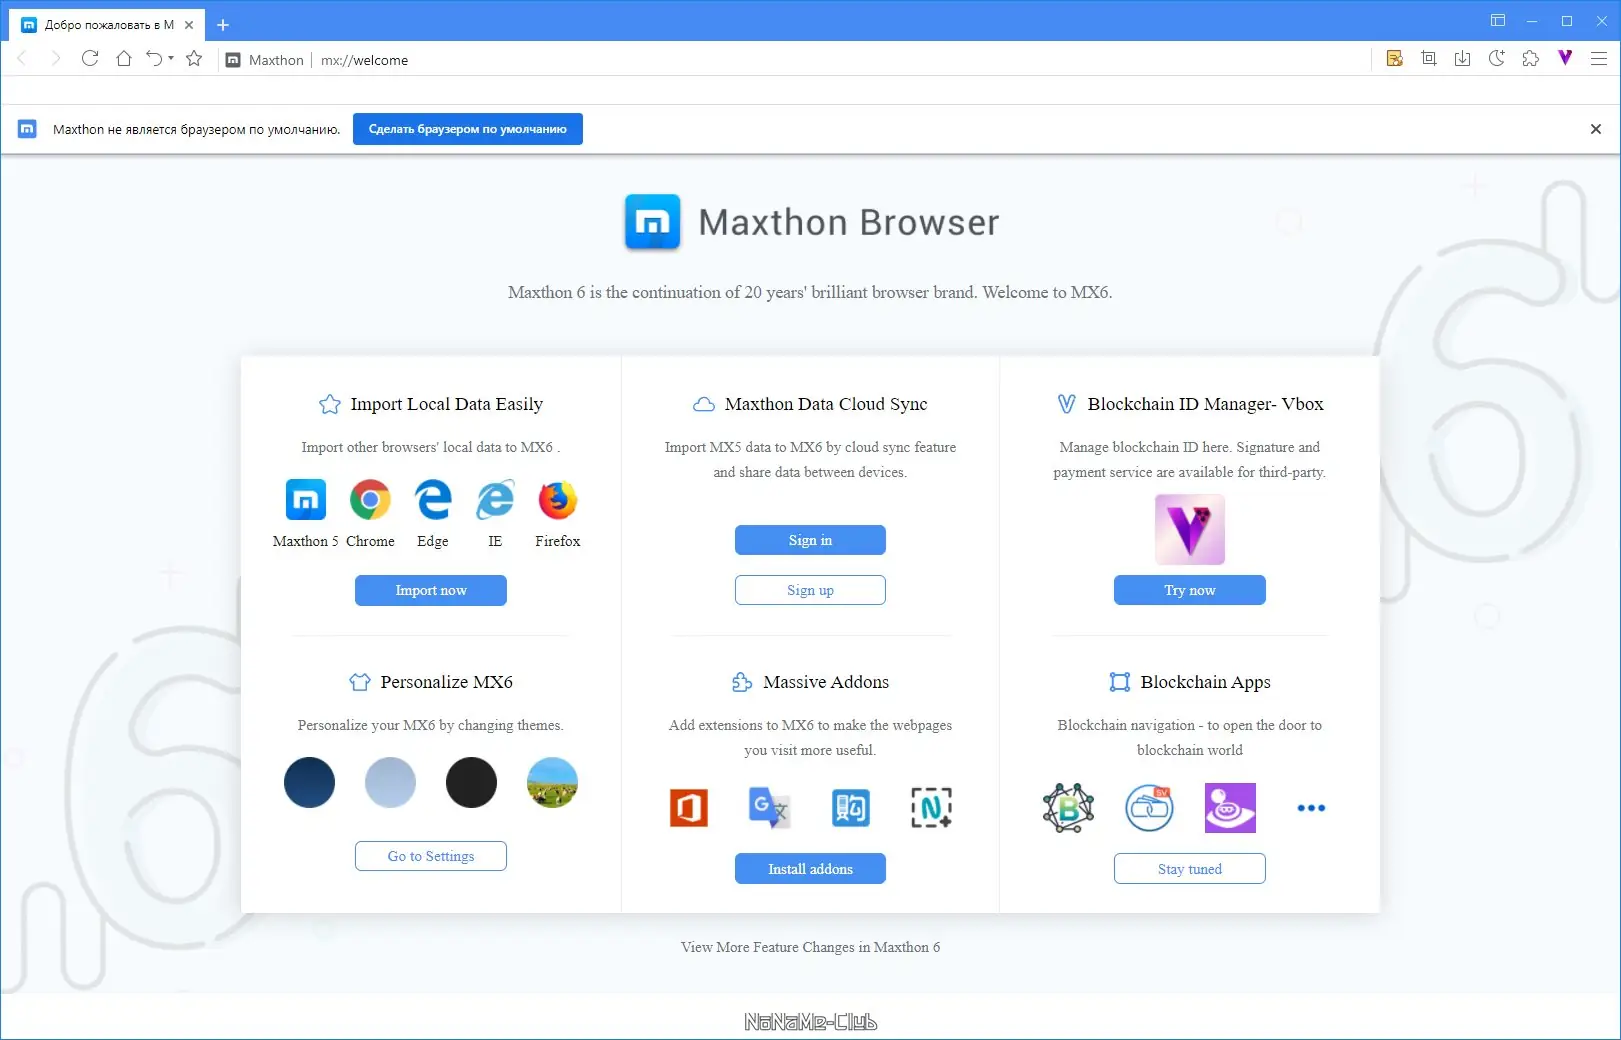Click the Sign up button
Viewport: 1621px width, 1040px height.
tap(810, 590)
